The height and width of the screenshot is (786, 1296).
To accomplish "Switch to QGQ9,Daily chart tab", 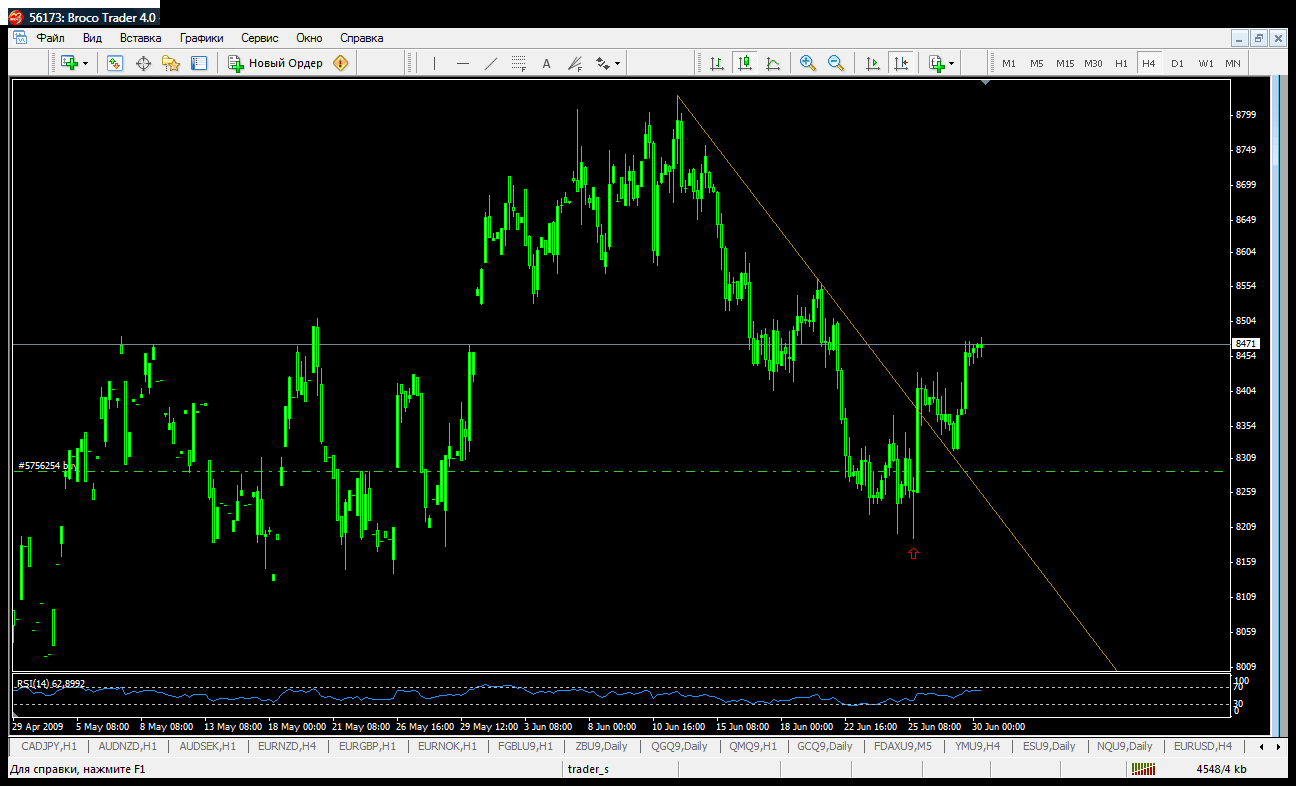I will tap(679, 746).
